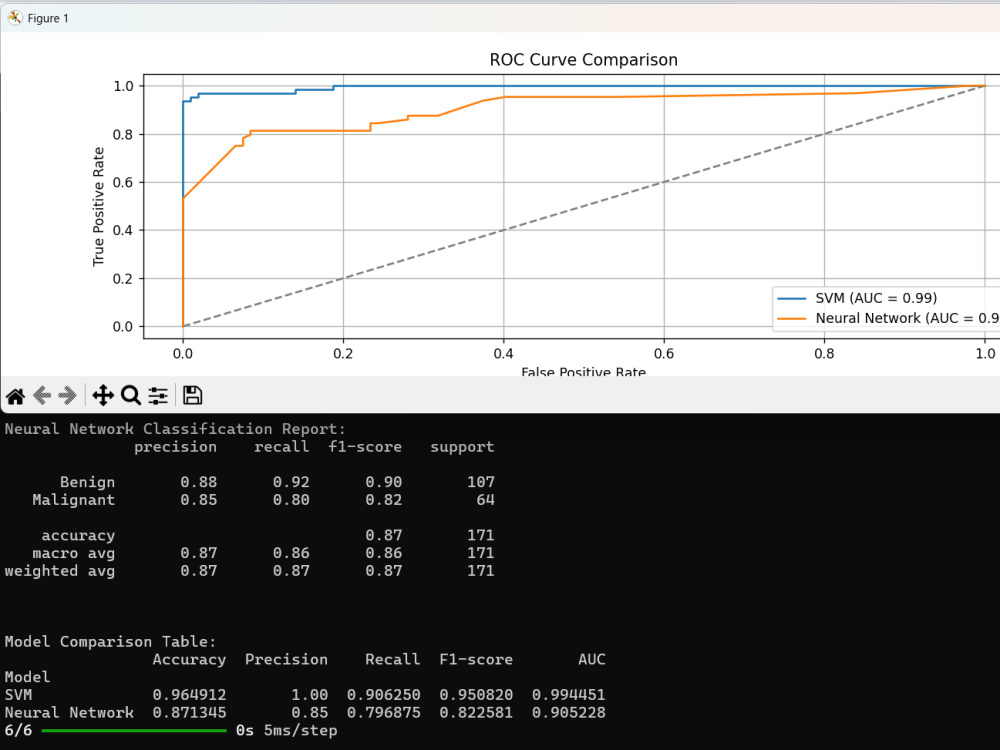Activate the Pan axes tool

pos(103,396)
